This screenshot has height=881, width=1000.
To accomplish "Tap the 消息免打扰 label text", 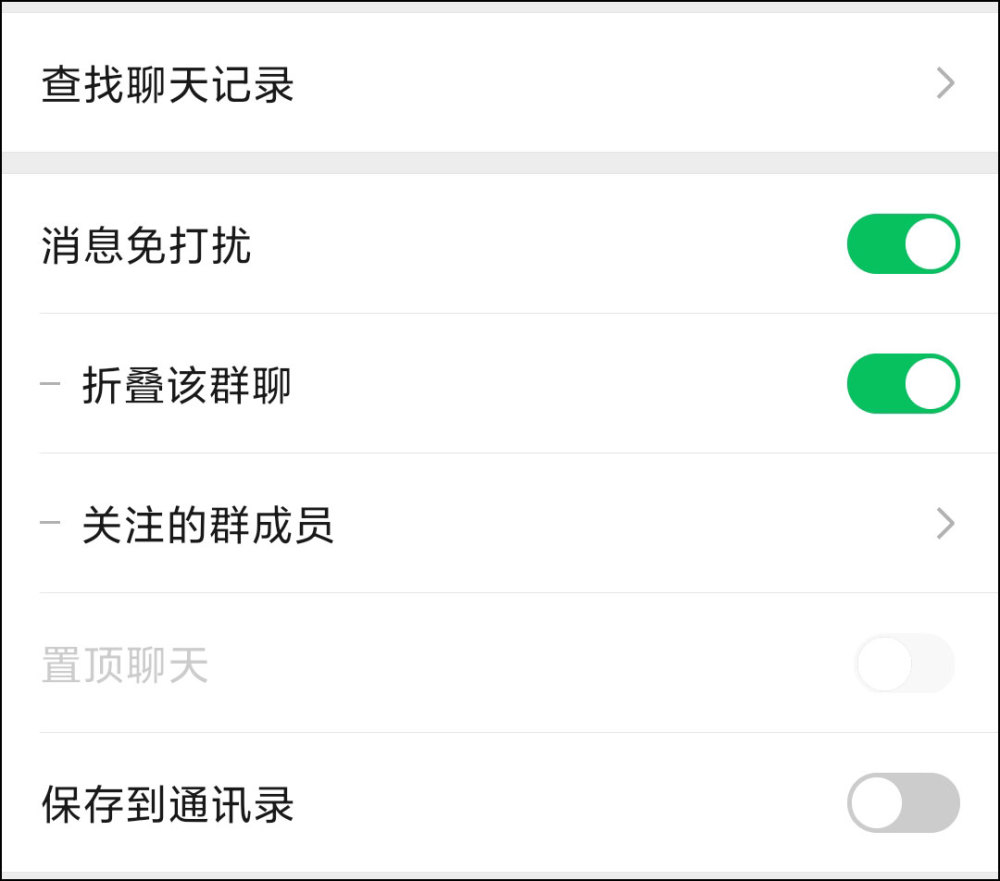I will (146, 245).
